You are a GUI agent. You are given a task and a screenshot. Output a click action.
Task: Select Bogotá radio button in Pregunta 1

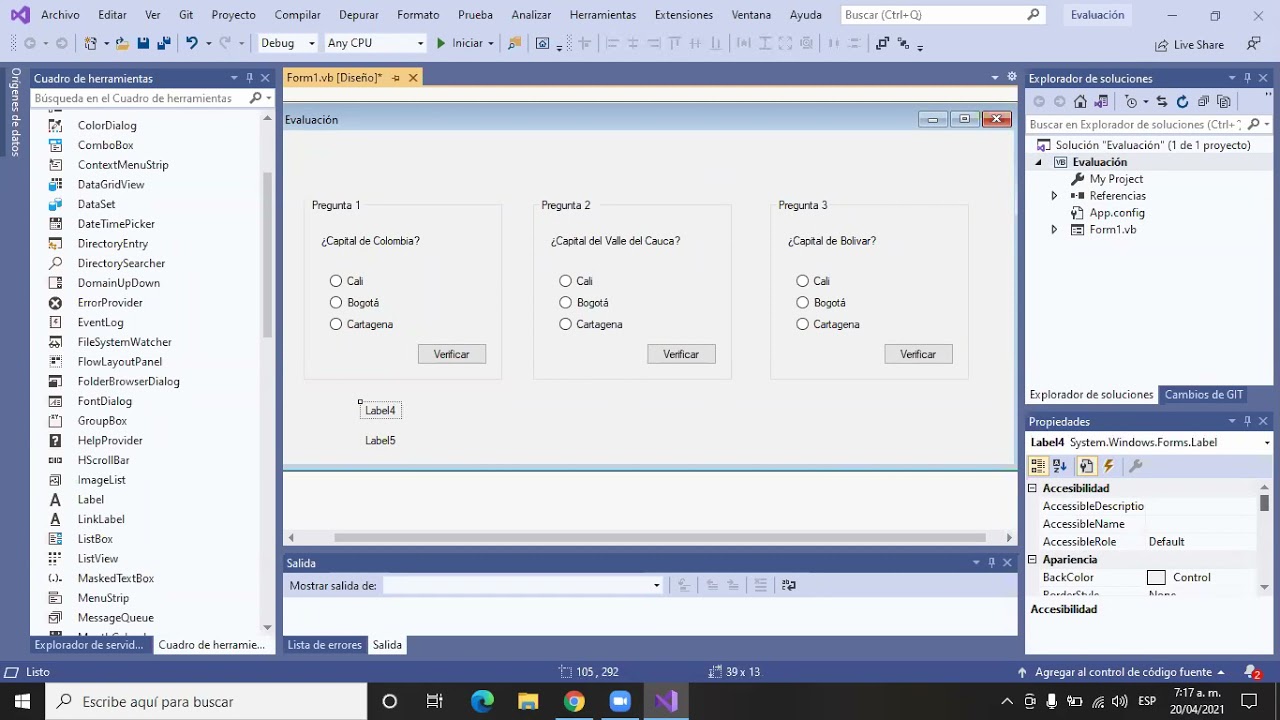336,302
